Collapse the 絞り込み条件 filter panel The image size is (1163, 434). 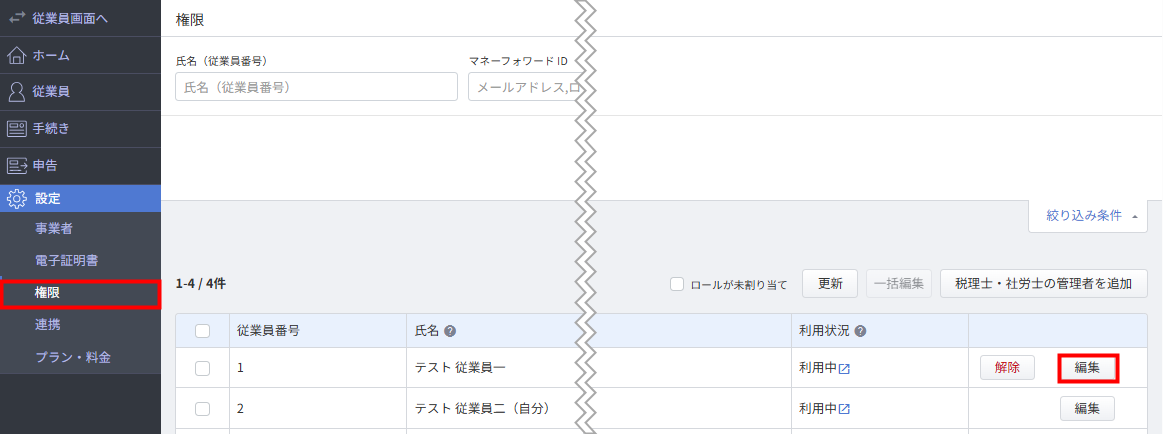click(1088, 216)
